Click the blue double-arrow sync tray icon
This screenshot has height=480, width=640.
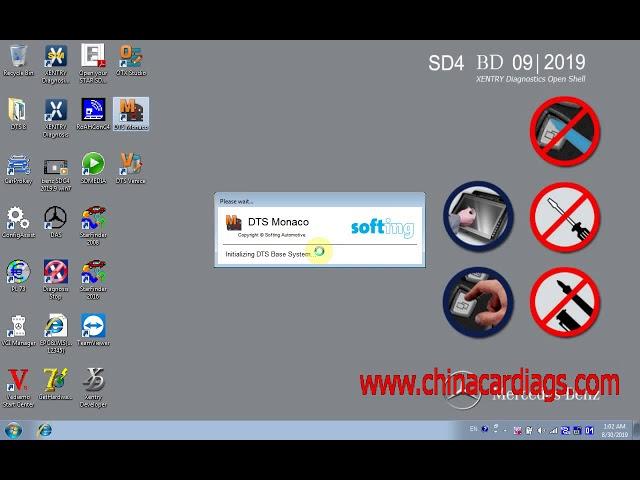pyautogui.click(x=565, y=430)
